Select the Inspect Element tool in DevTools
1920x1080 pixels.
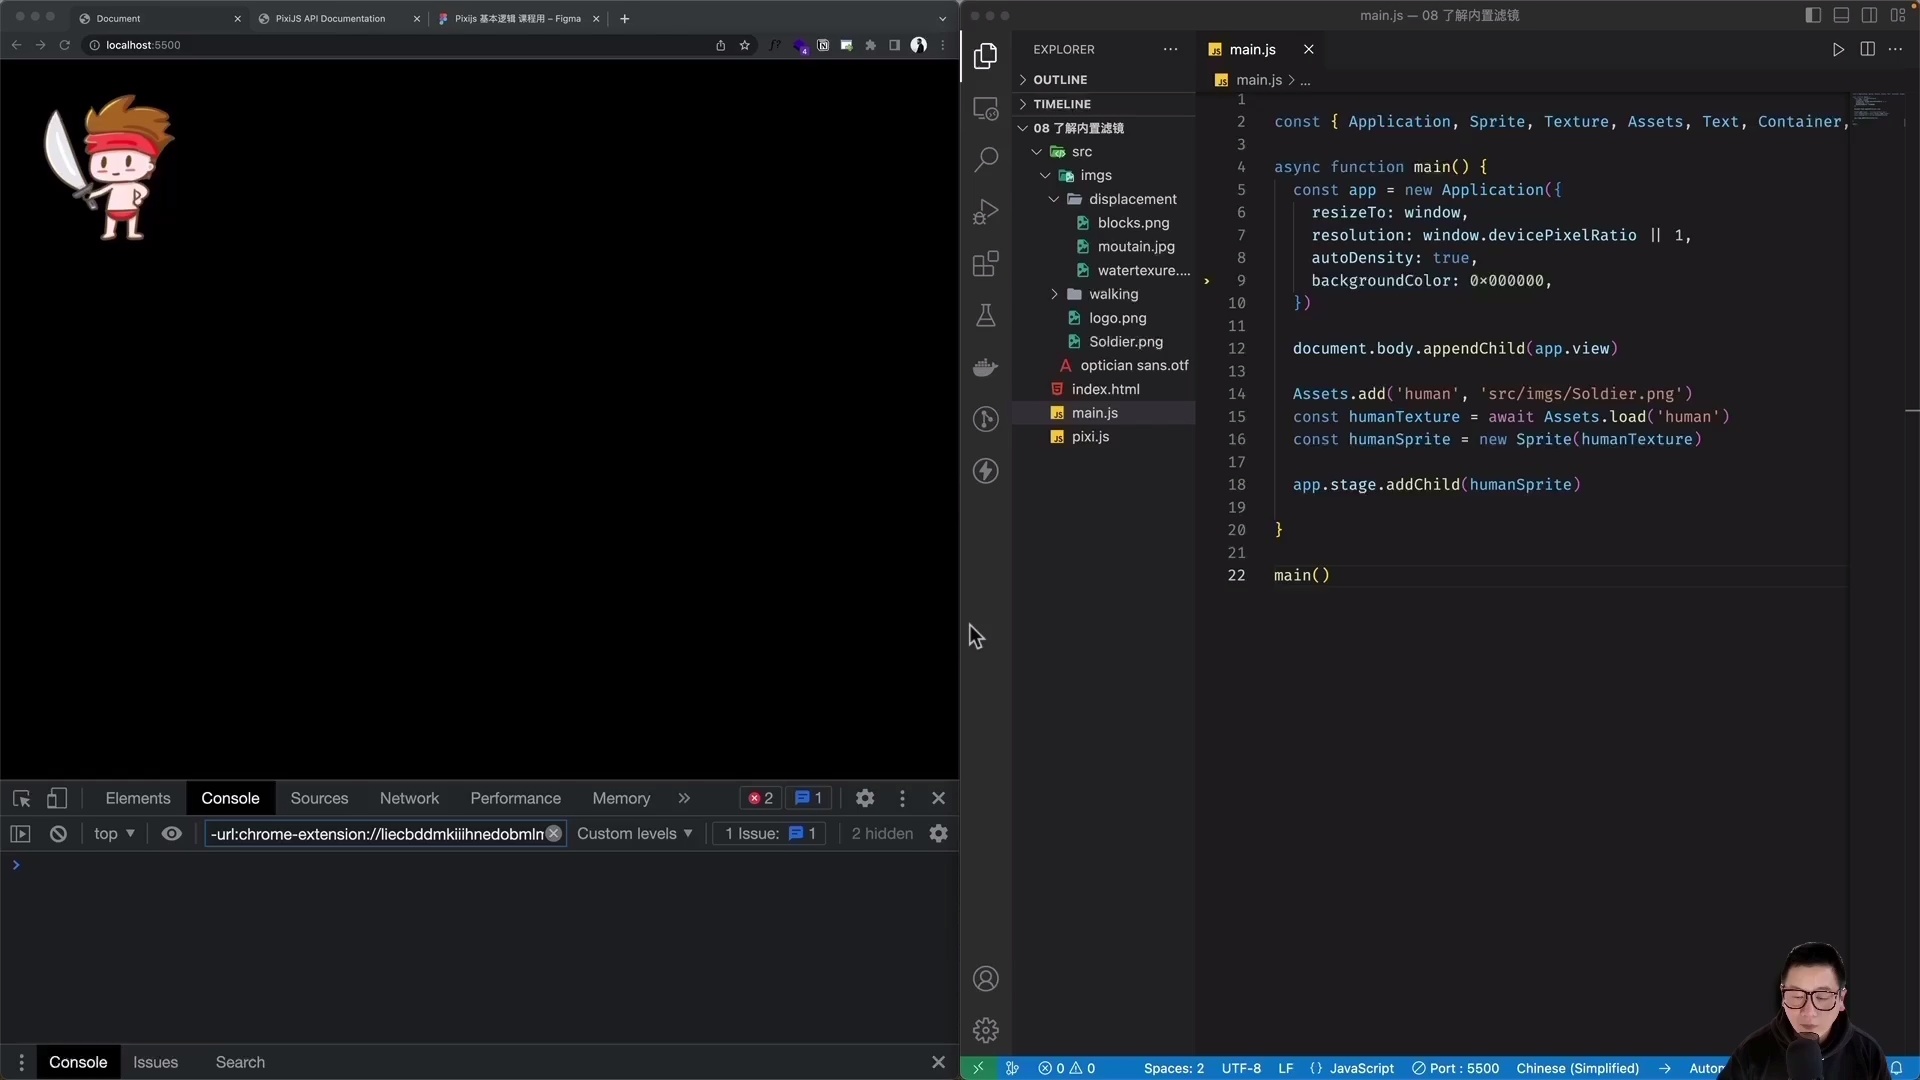21,798
